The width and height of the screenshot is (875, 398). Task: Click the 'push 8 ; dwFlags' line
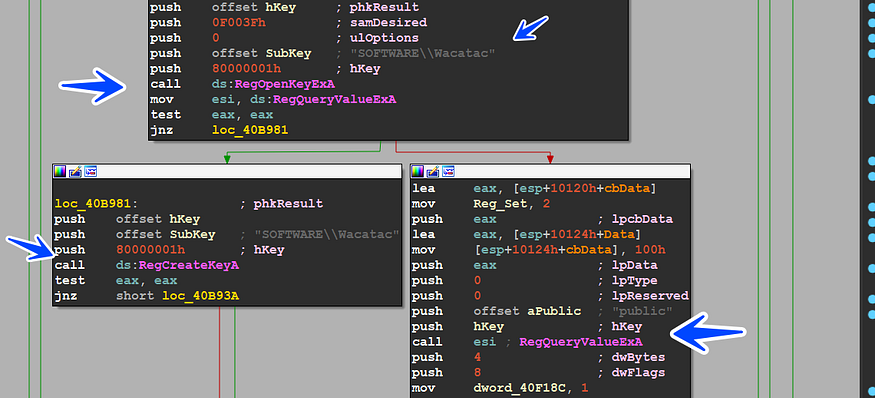(539, 373)
